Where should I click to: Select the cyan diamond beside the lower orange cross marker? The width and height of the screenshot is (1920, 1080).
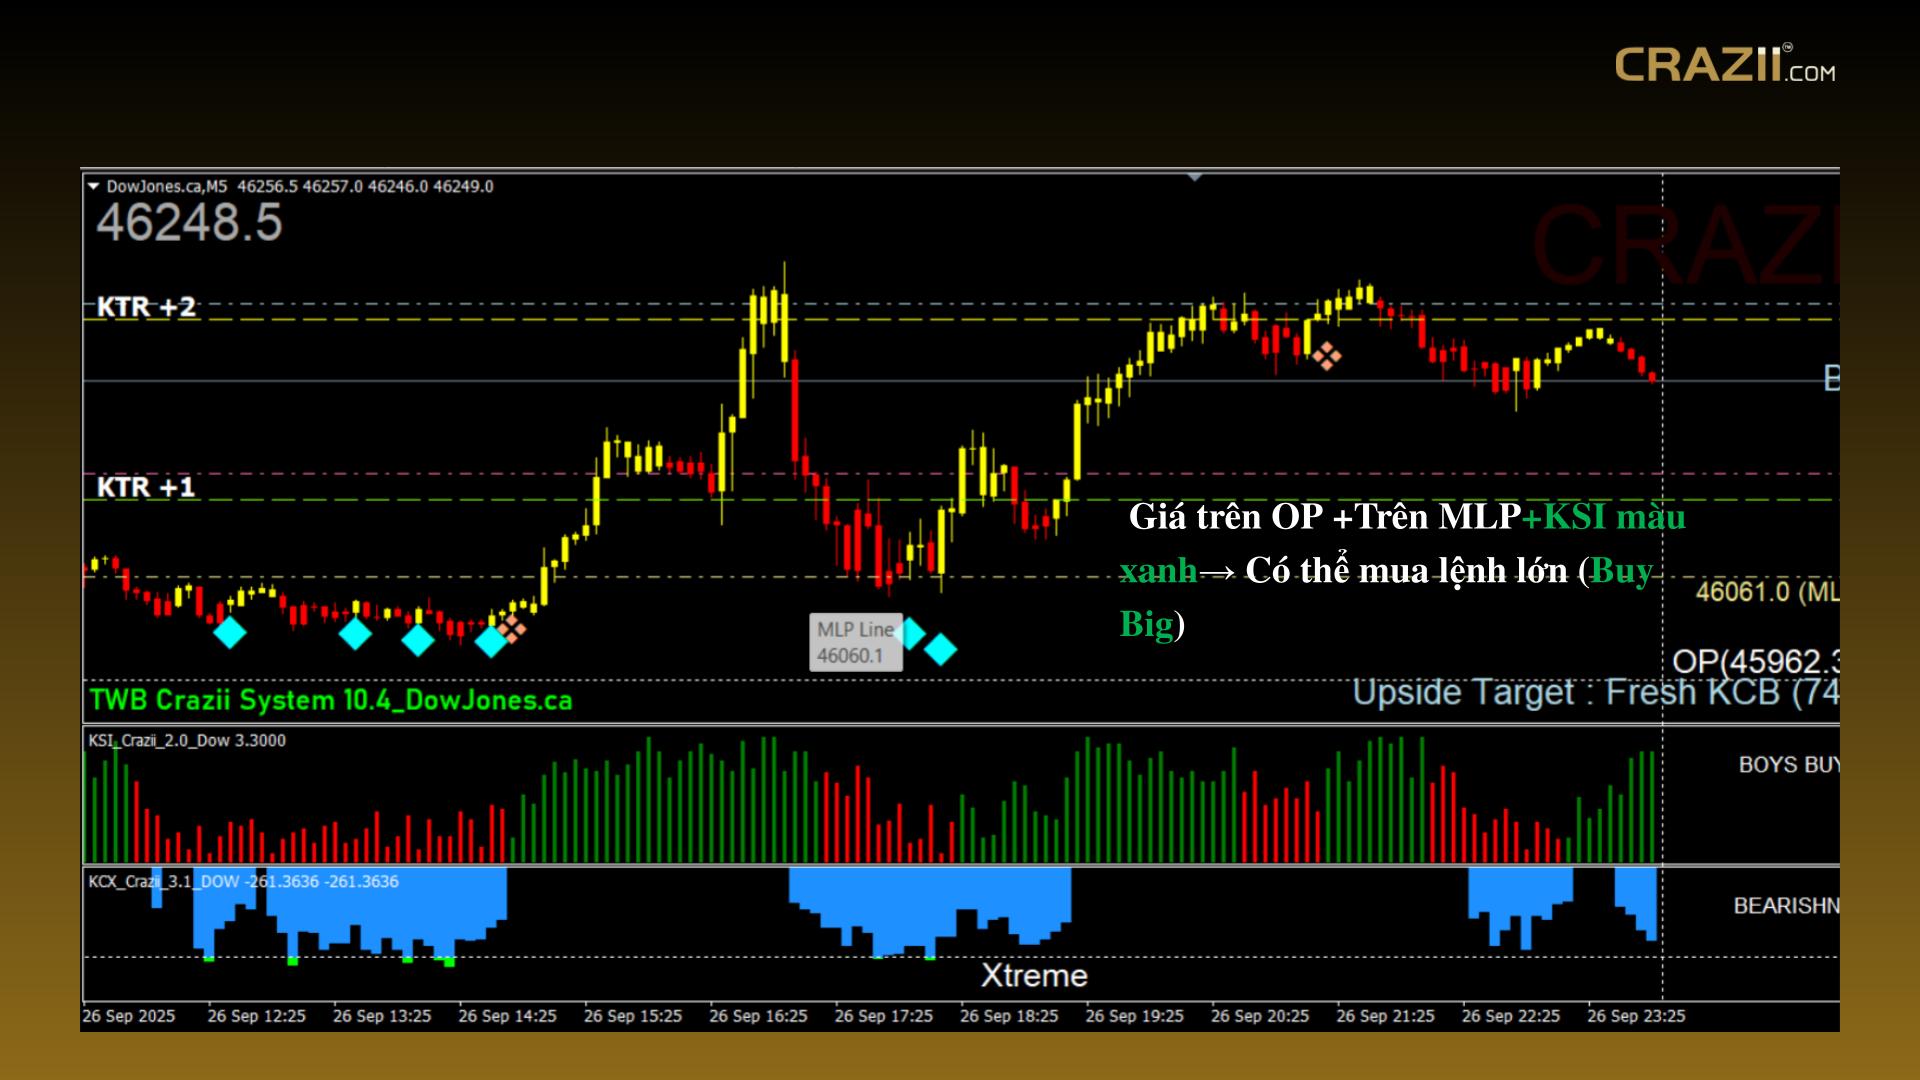[x=490, y=640]
